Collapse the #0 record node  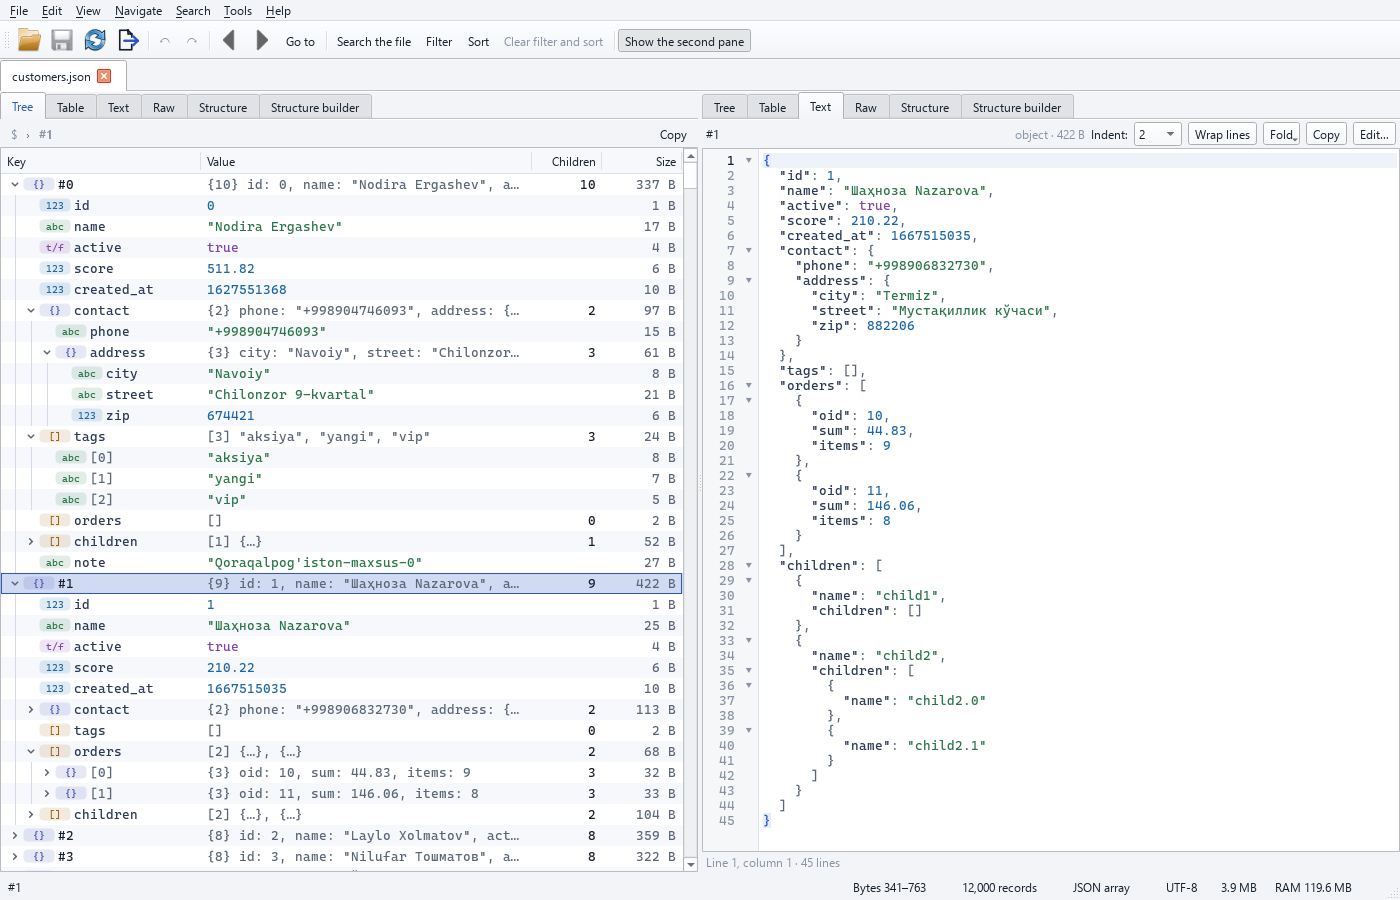point(15,185)
